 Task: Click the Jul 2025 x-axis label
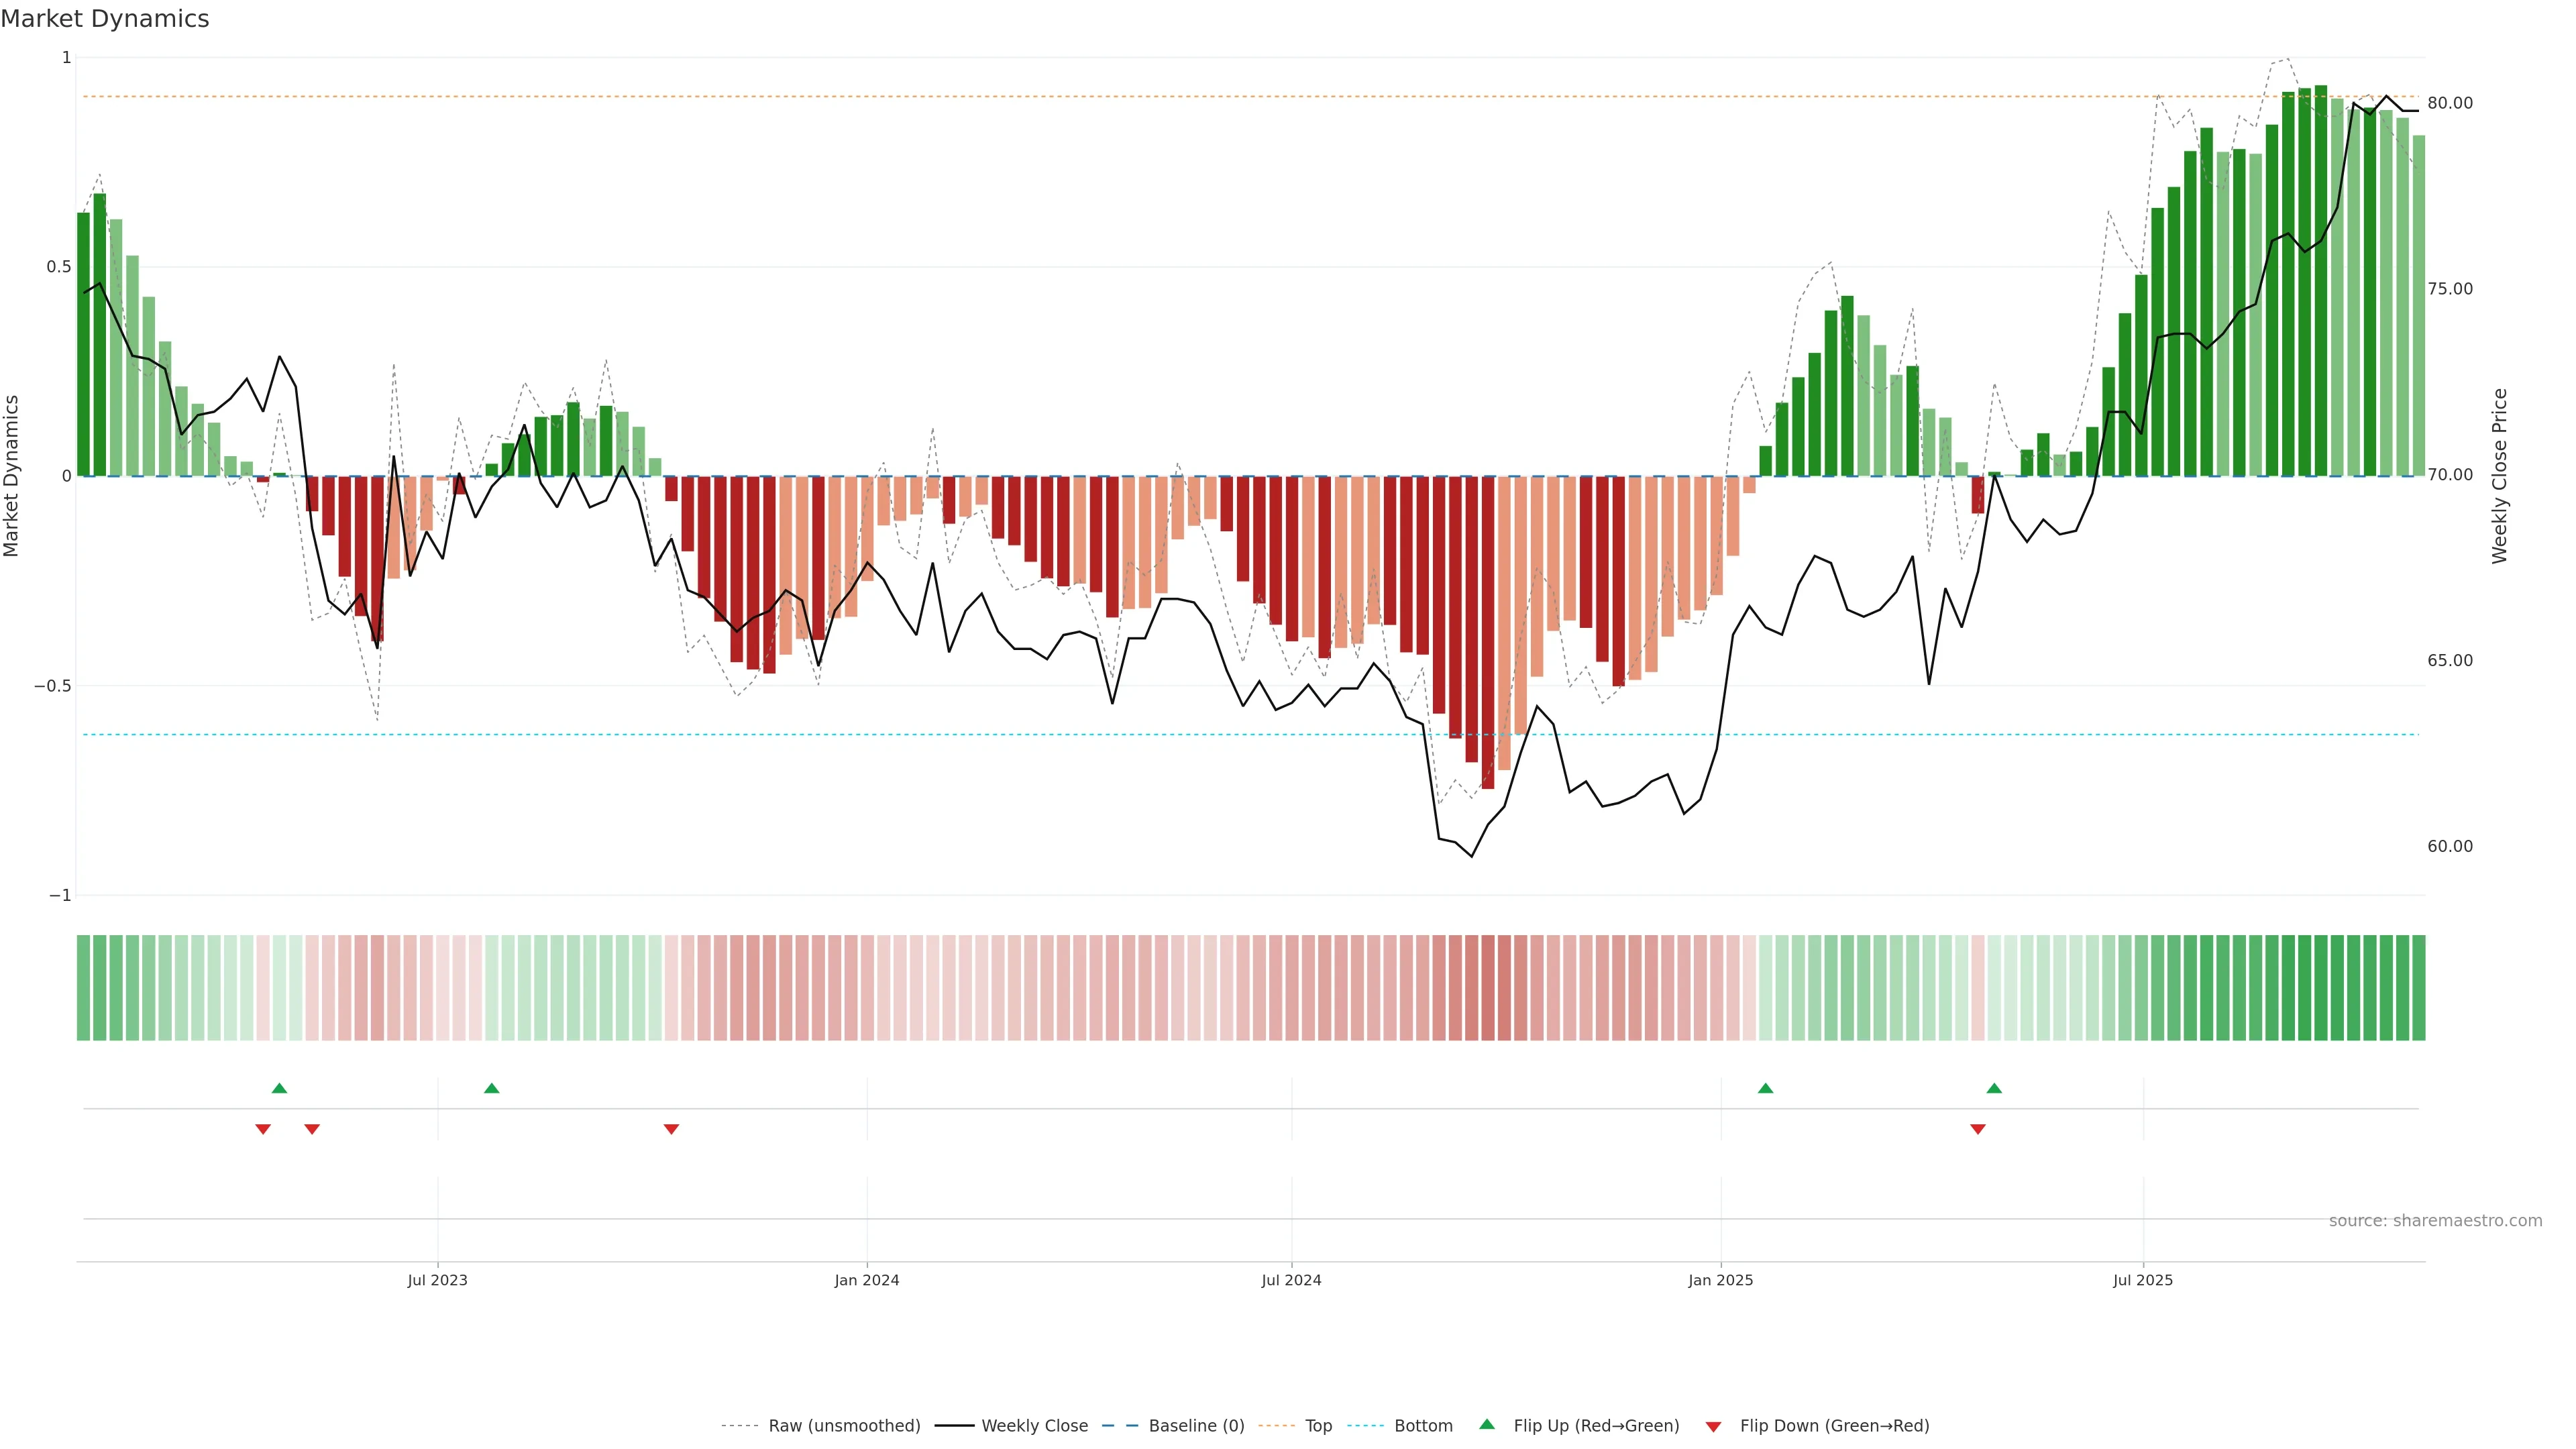tap(2142, 1280)
